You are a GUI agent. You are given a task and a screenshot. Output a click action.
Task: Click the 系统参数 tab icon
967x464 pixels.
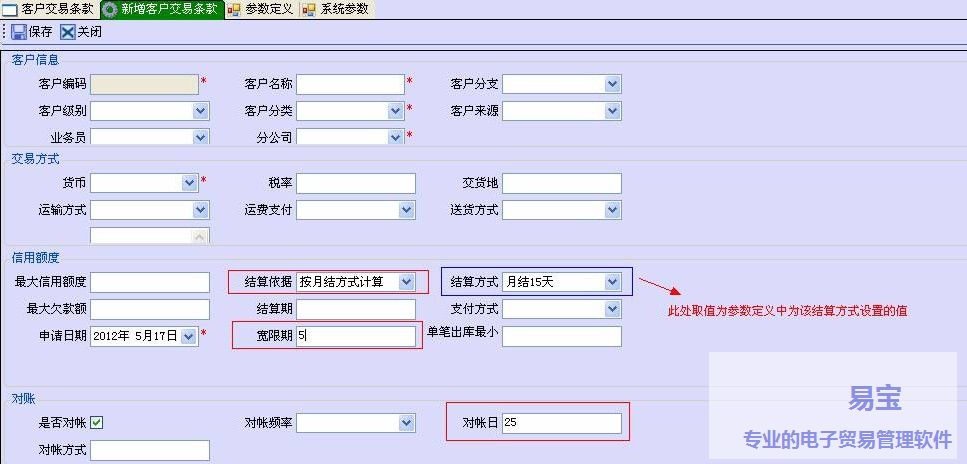click(309, 9)
